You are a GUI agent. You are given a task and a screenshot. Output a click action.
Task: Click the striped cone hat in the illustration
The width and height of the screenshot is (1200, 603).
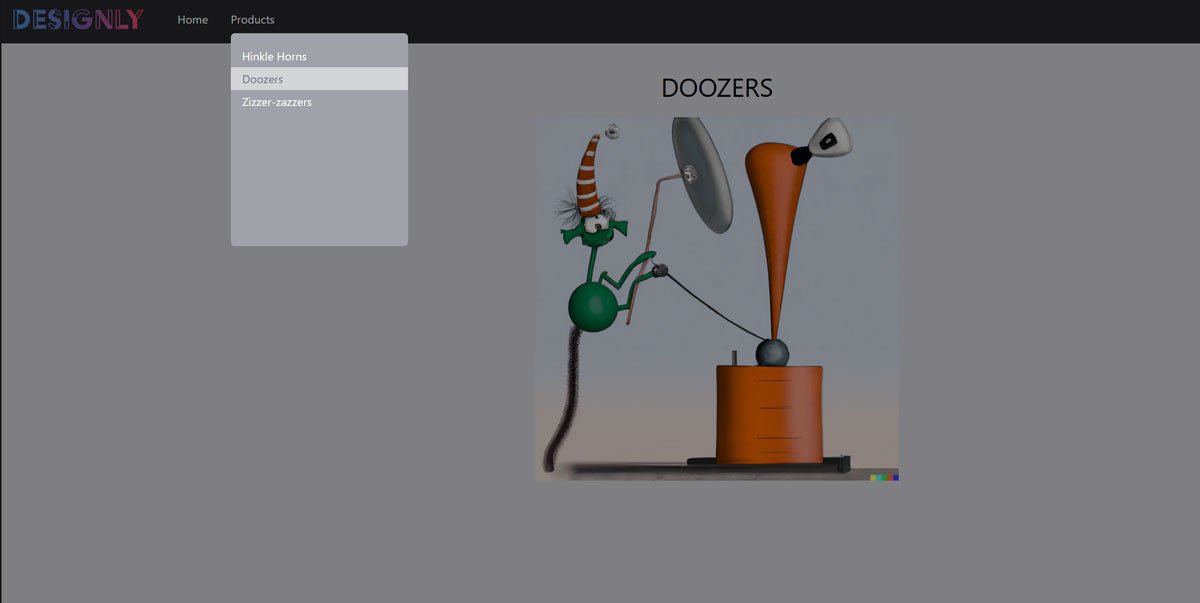(588, 177)
